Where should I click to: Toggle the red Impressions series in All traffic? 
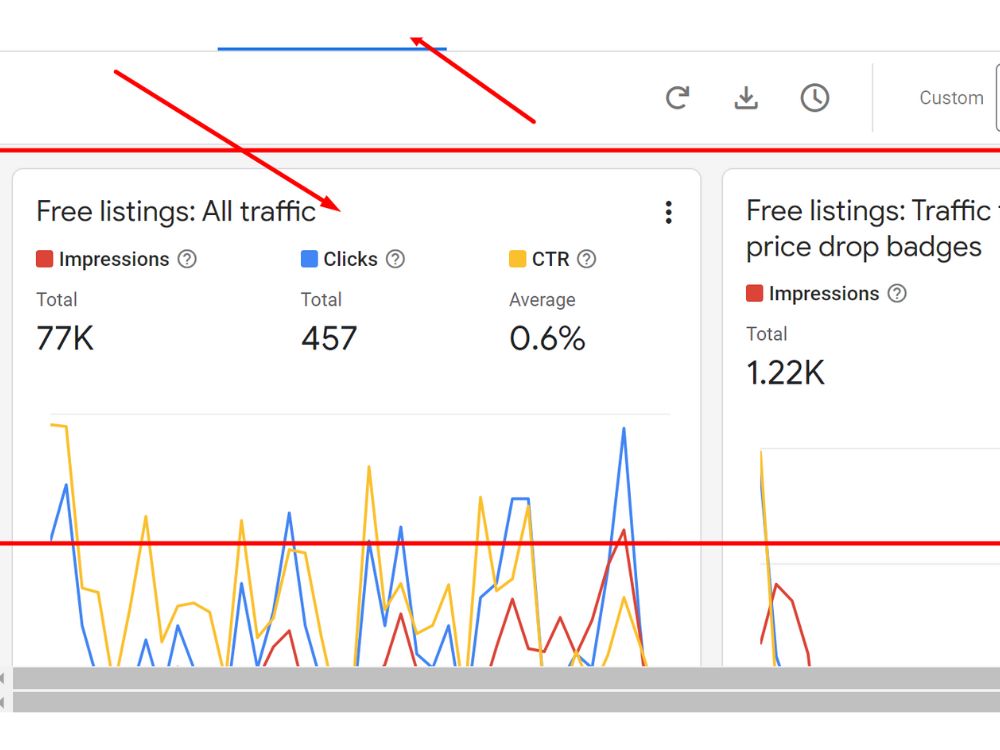click(45, 259)
